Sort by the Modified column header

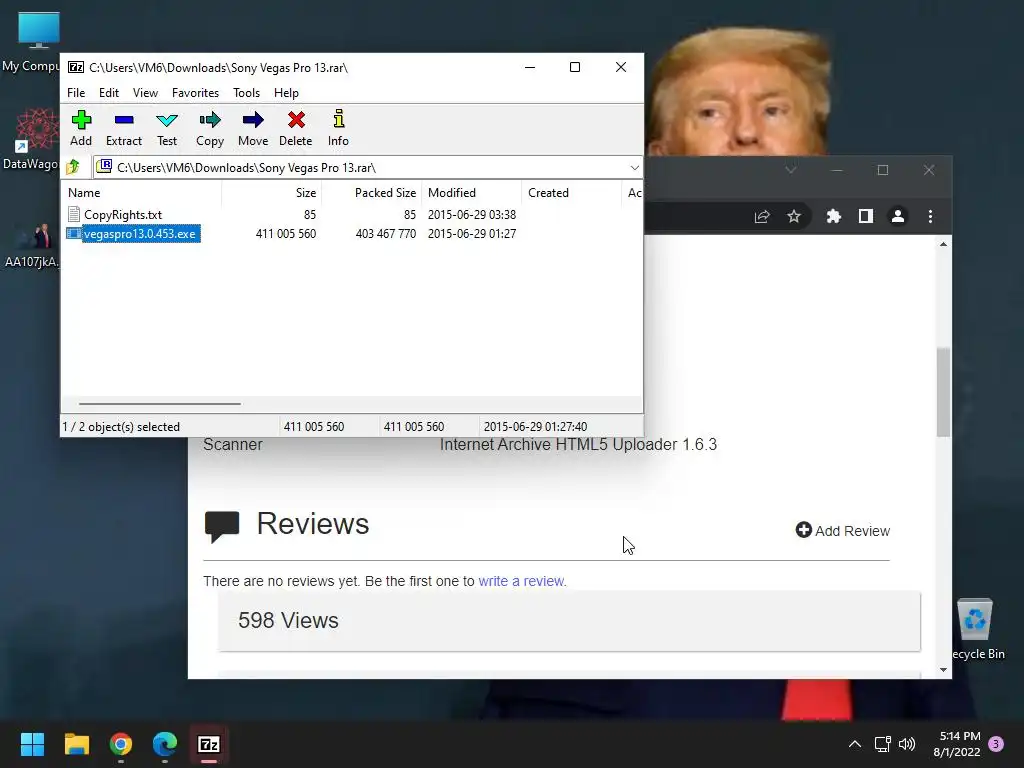click(472, 193)
